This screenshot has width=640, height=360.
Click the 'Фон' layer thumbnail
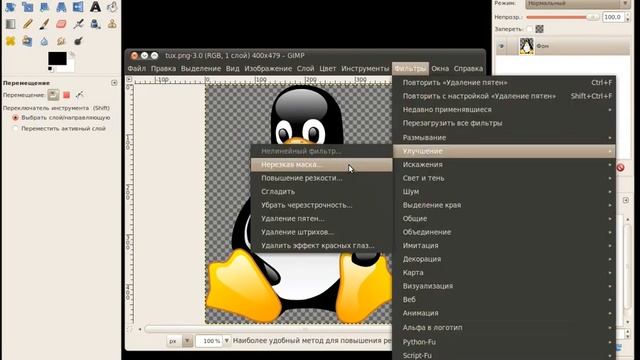point(527,46)
